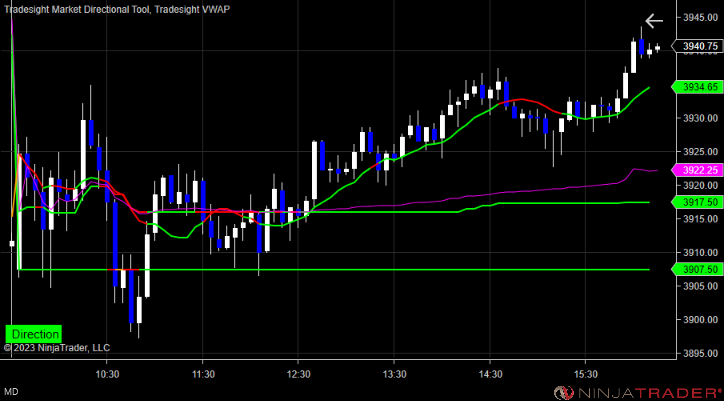The width and height of the screenshot is (724, 401).
Task: Select the last candlestick on the chart
Action: point(658,47)
